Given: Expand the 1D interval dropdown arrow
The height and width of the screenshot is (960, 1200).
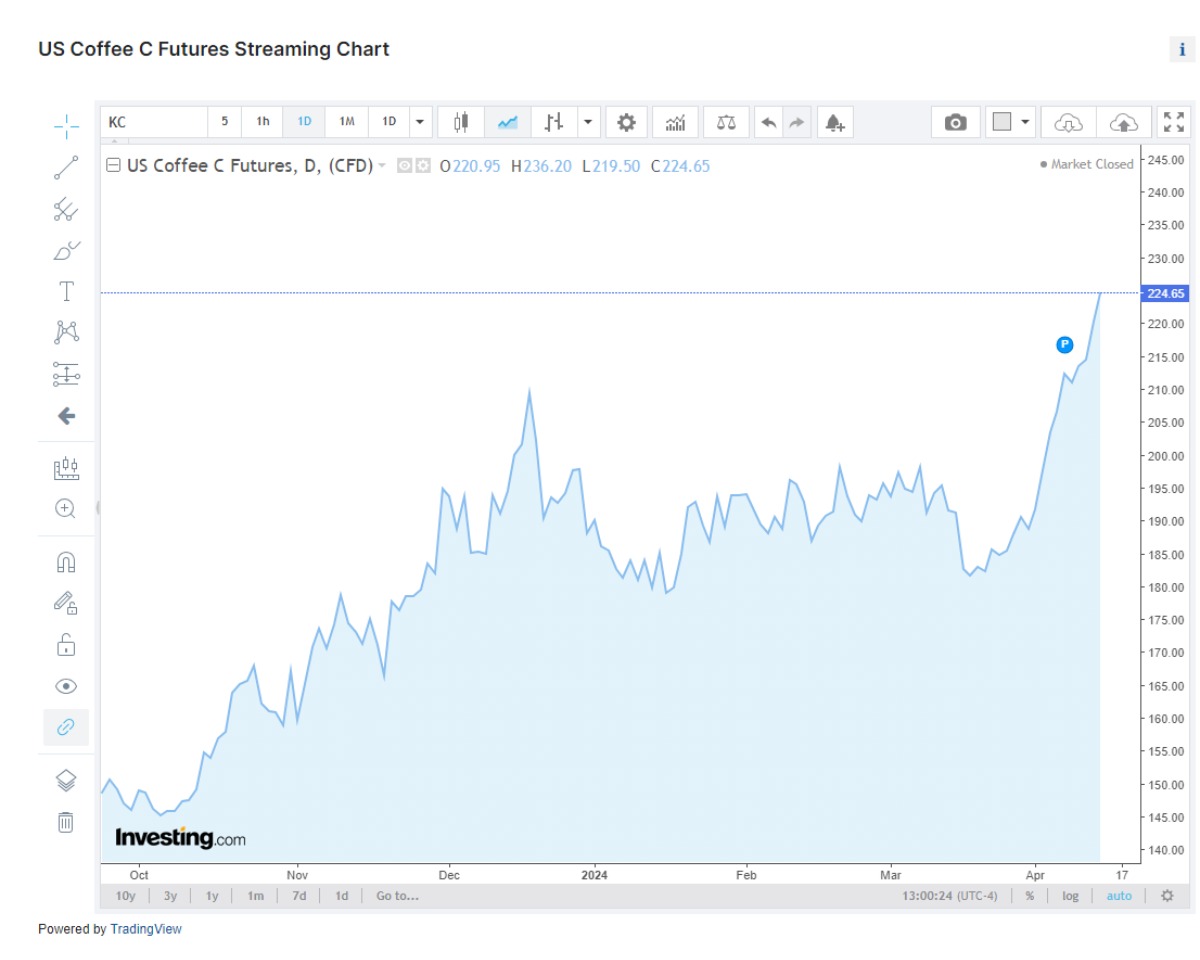Looking at the screenshot, I should (419, 122).
